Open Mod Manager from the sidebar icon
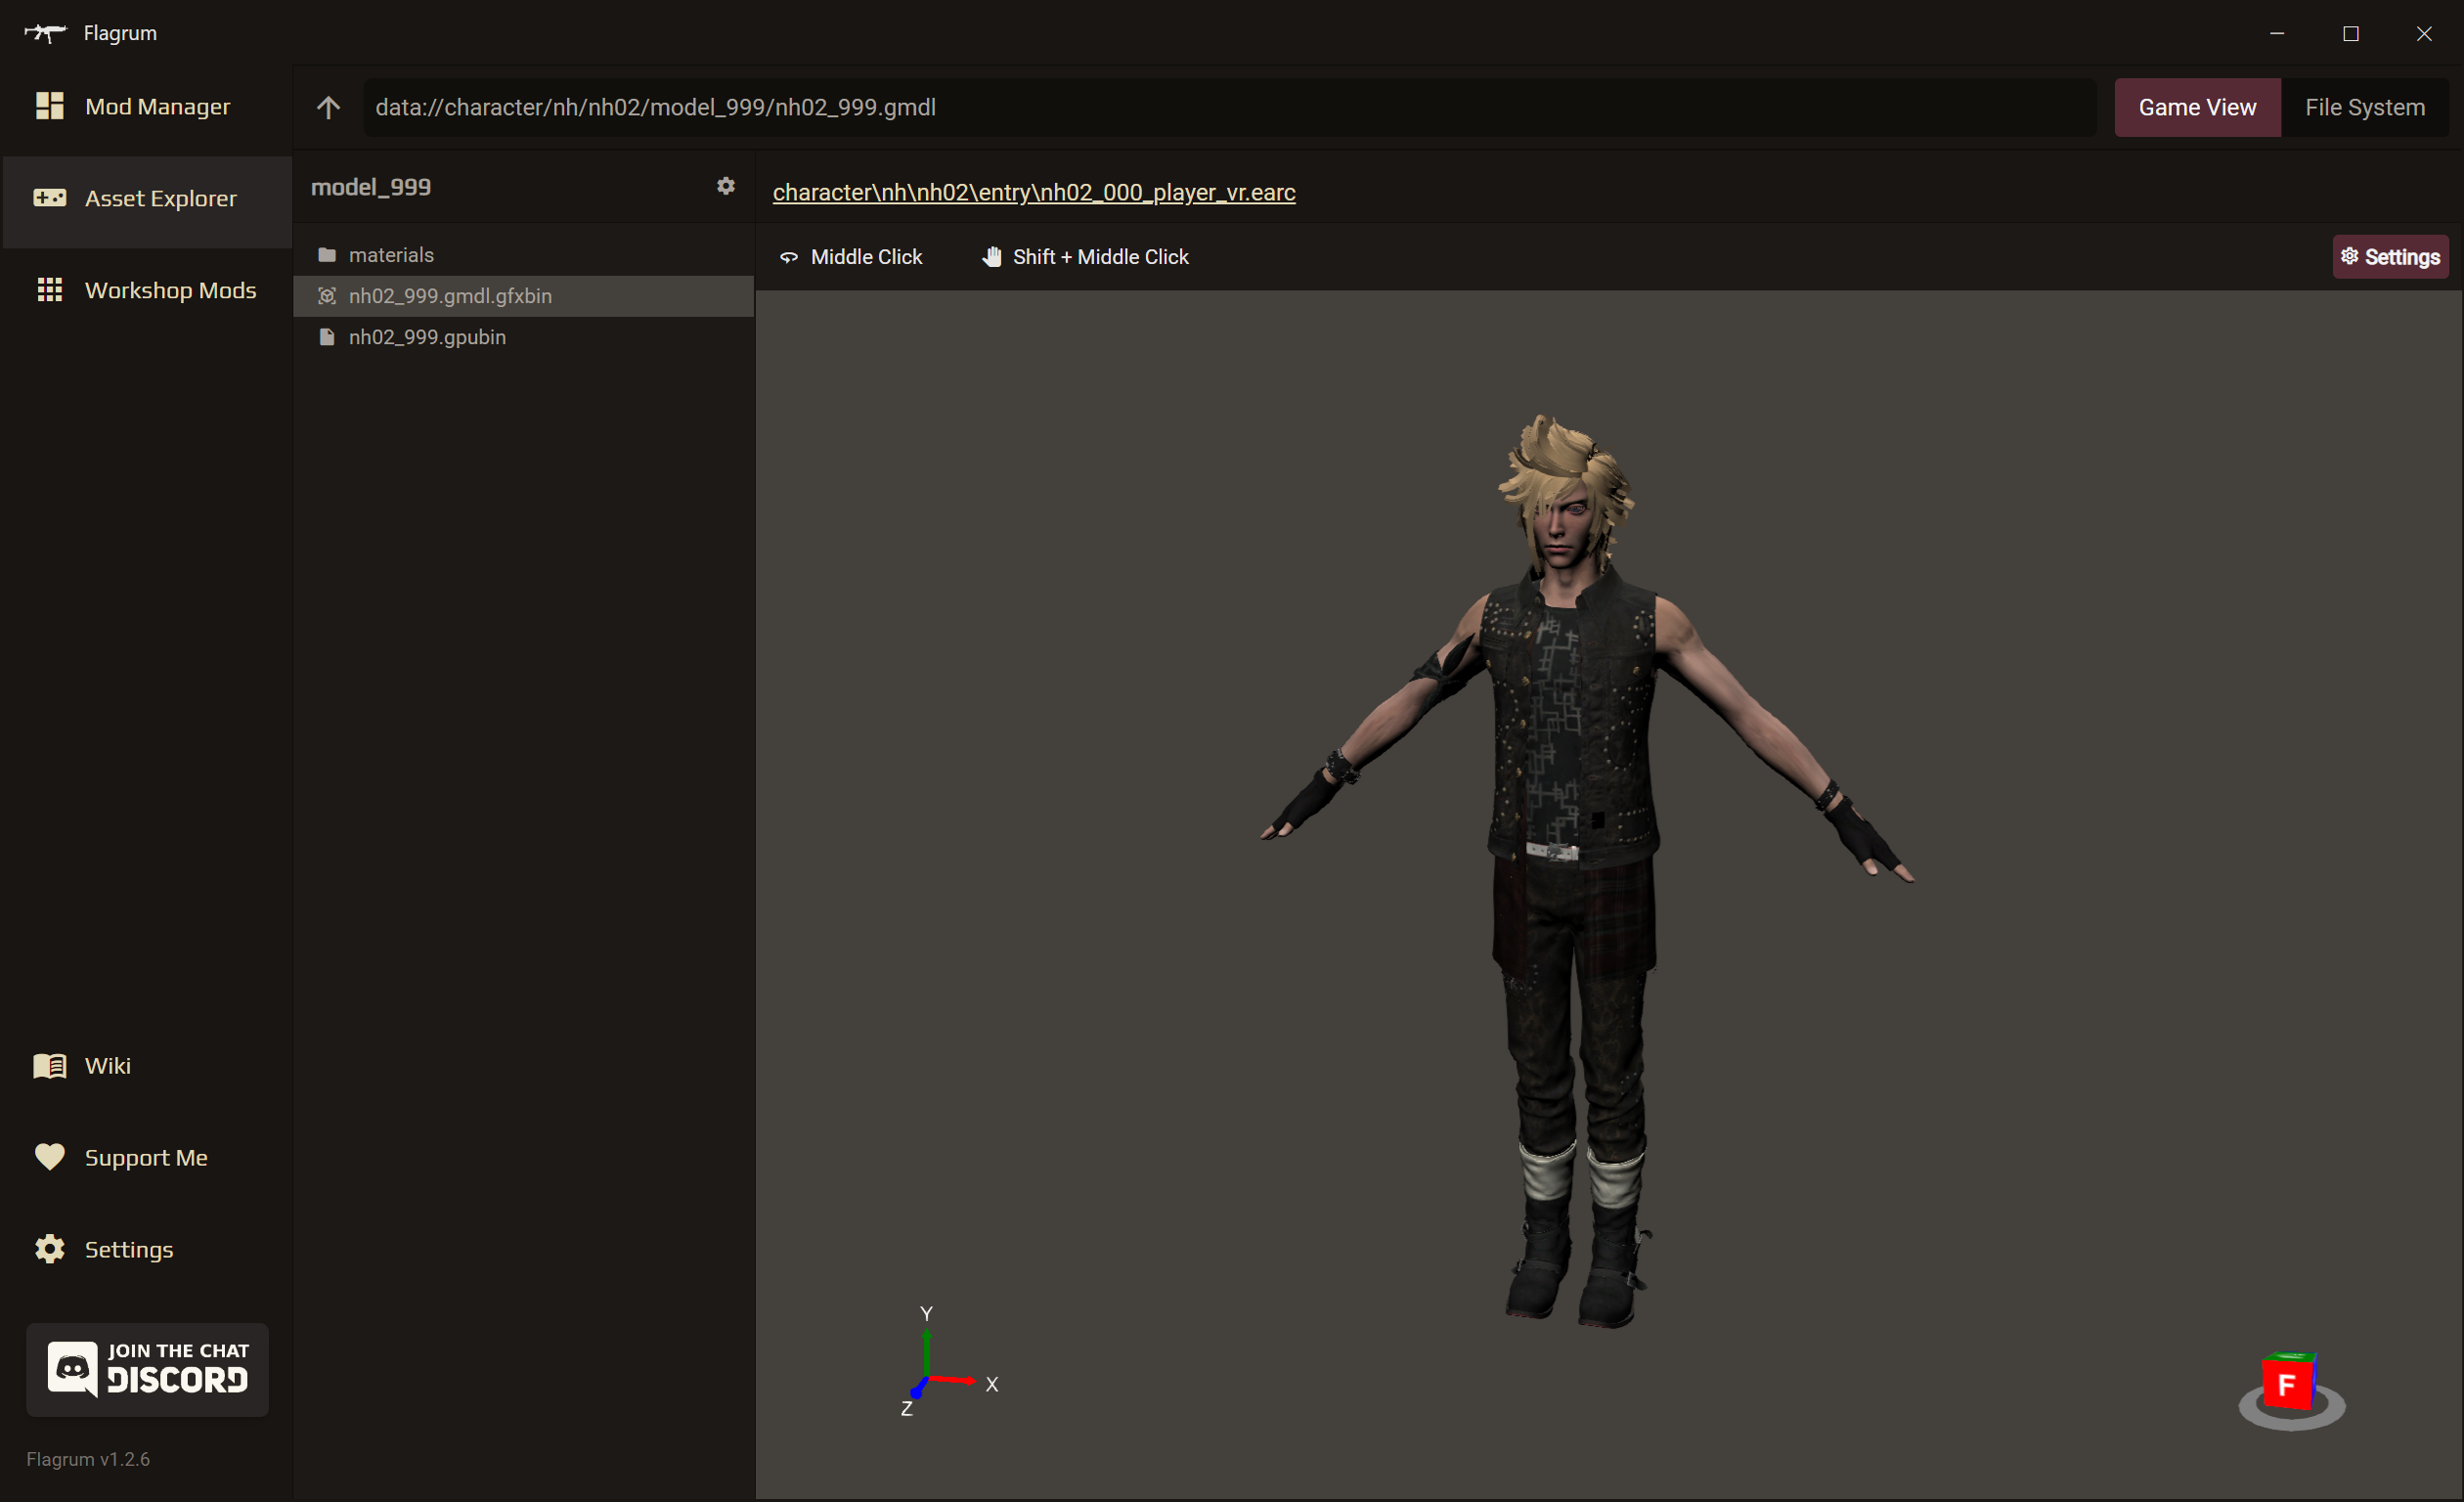The width and height of the screenshot is (2464, 1502). click(49, 106)
